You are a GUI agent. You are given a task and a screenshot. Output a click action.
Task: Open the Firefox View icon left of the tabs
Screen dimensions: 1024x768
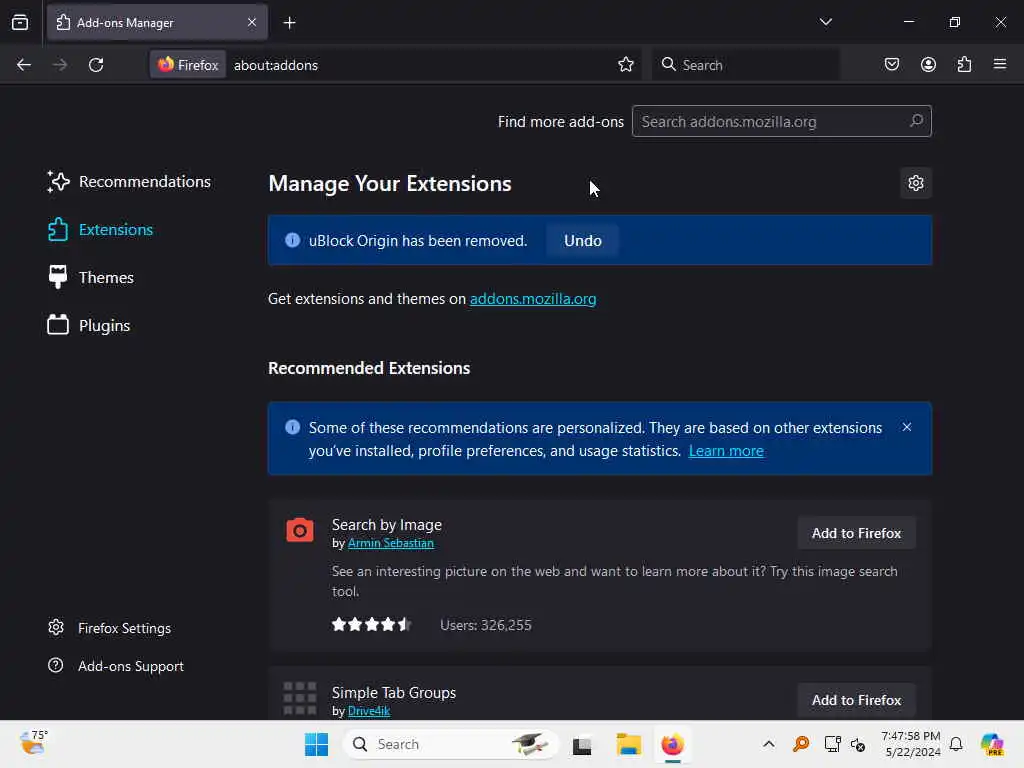(20, 23)
